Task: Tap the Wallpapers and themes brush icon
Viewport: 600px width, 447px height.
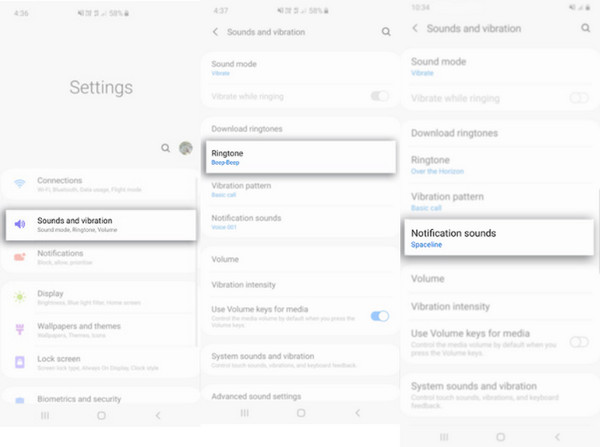Action: (x=20, y=329)
